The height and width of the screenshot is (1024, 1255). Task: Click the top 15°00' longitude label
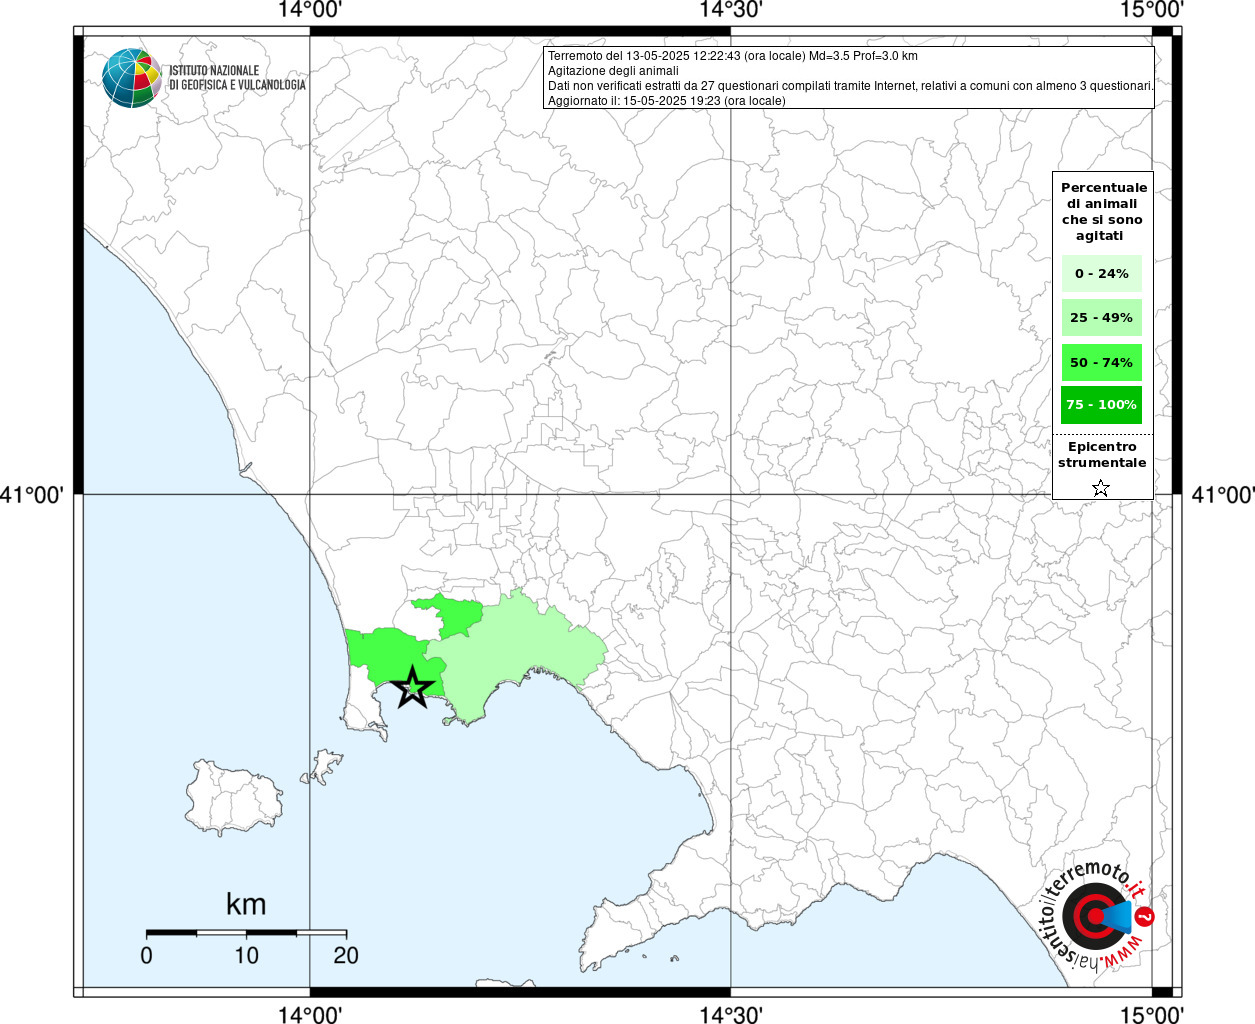1152,10
